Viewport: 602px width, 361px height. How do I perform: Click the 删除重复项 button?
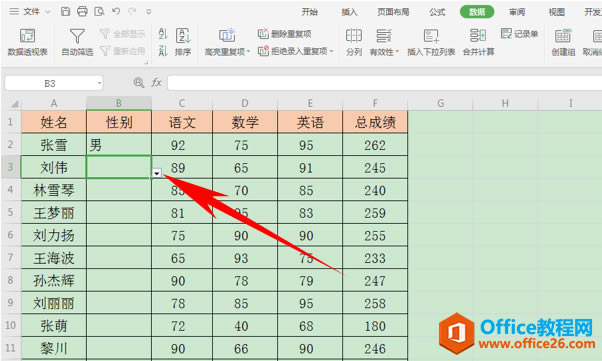284,34
